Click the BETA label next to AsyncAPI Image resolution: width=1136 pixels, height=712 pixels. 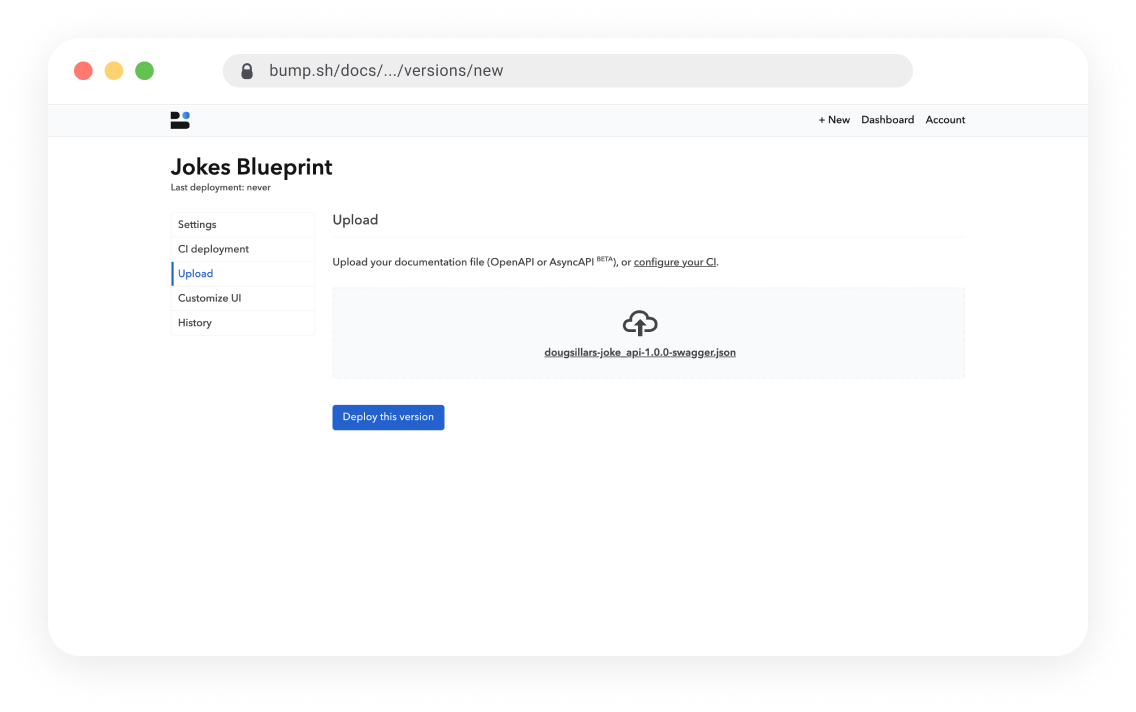coord(604,258)
